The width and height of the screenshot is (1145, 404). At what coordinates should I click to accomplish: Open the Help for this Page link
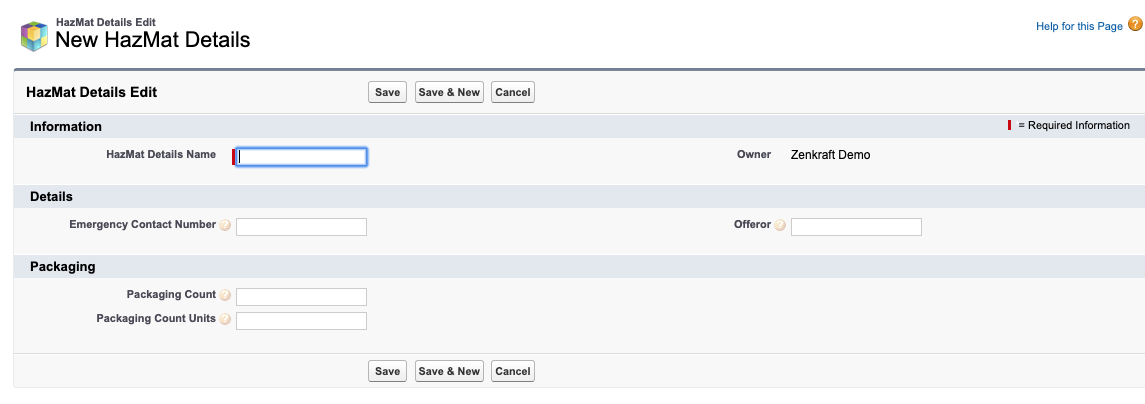1079,26
